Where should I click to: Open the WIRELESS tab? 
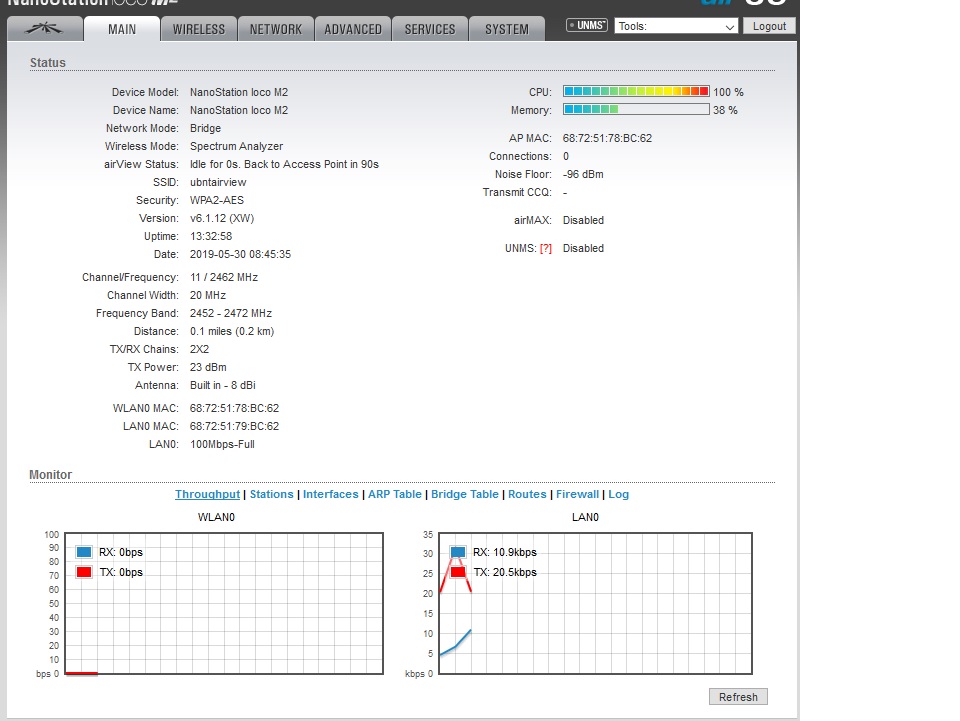pyautogui.click(x=199, y=29)
